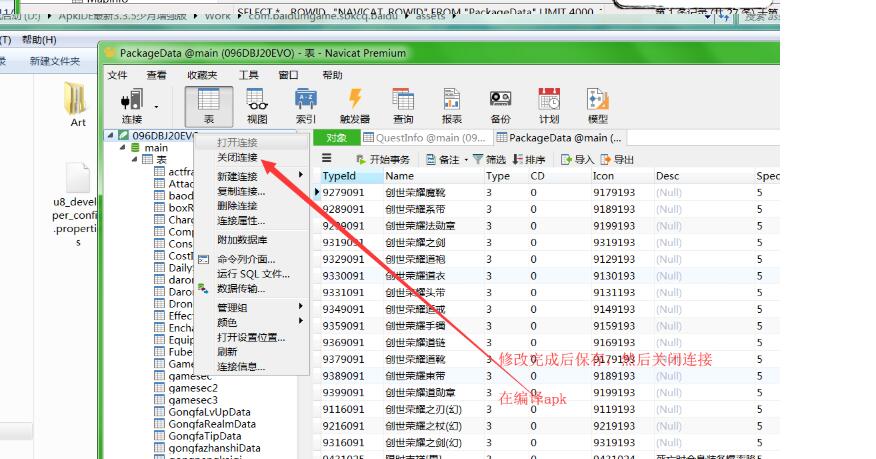
Task: Click the 开始事务 button
Action: click(x=382, y=159)
